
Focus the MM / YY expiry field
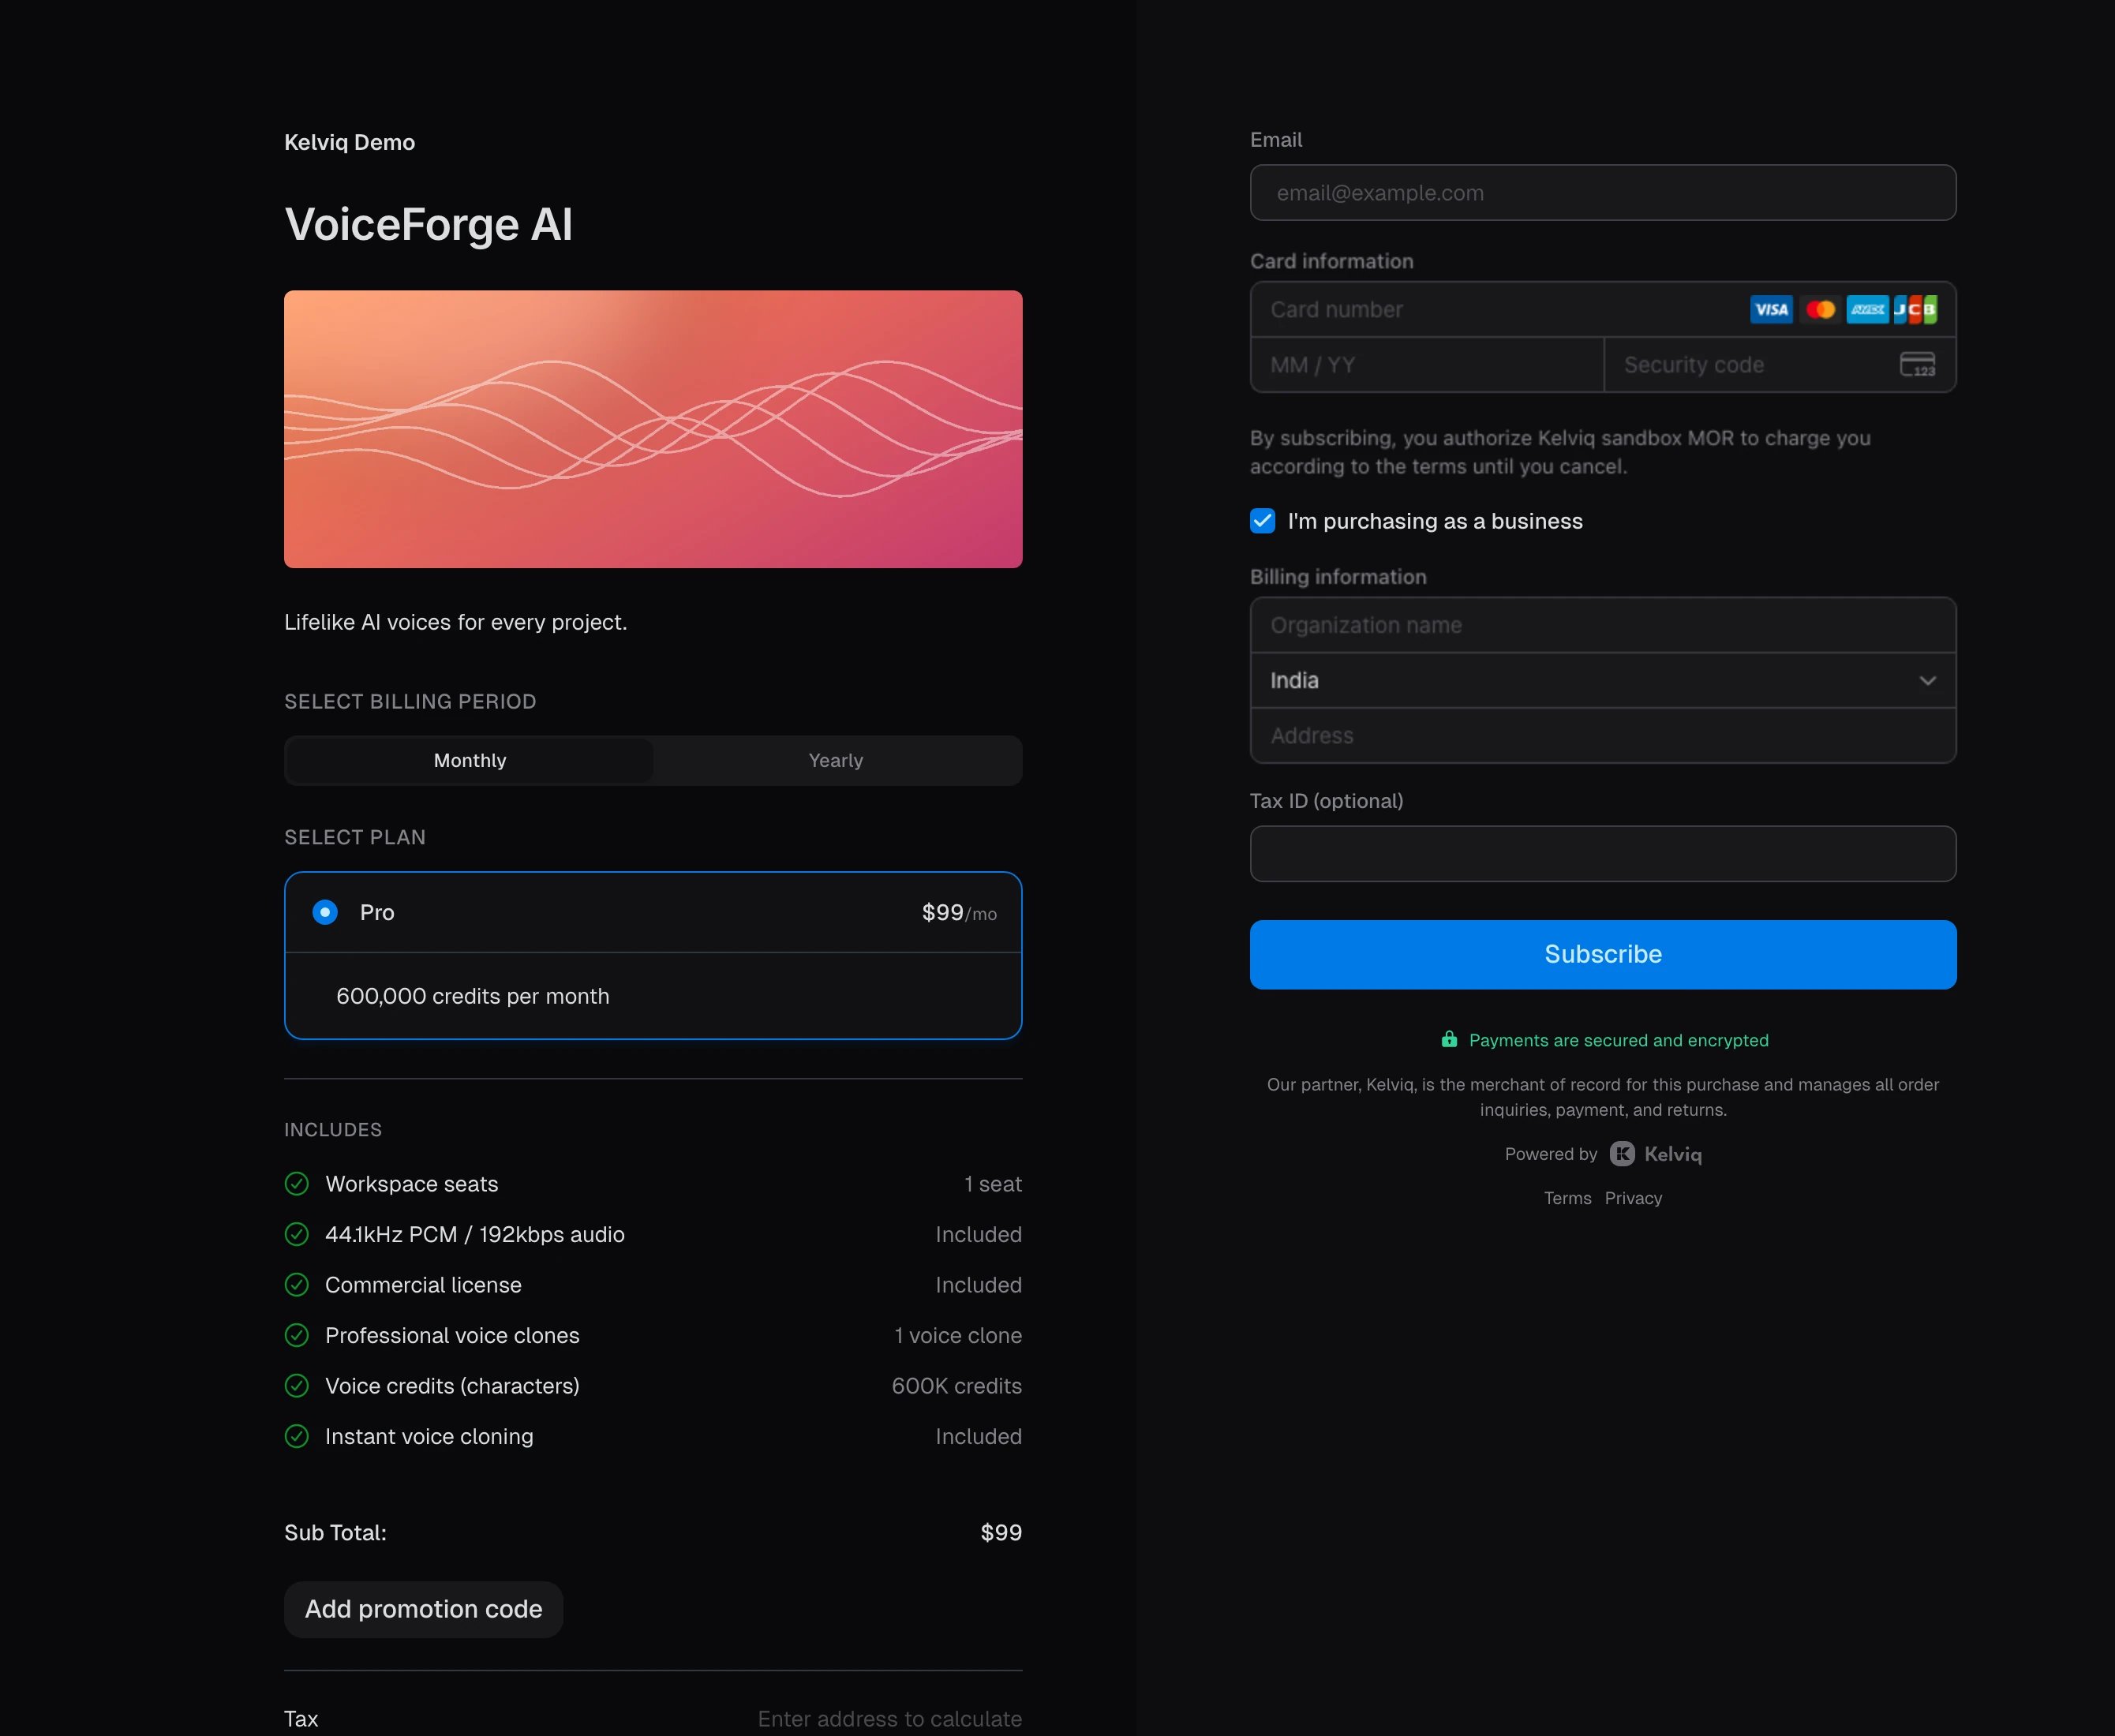[1427, 365]
